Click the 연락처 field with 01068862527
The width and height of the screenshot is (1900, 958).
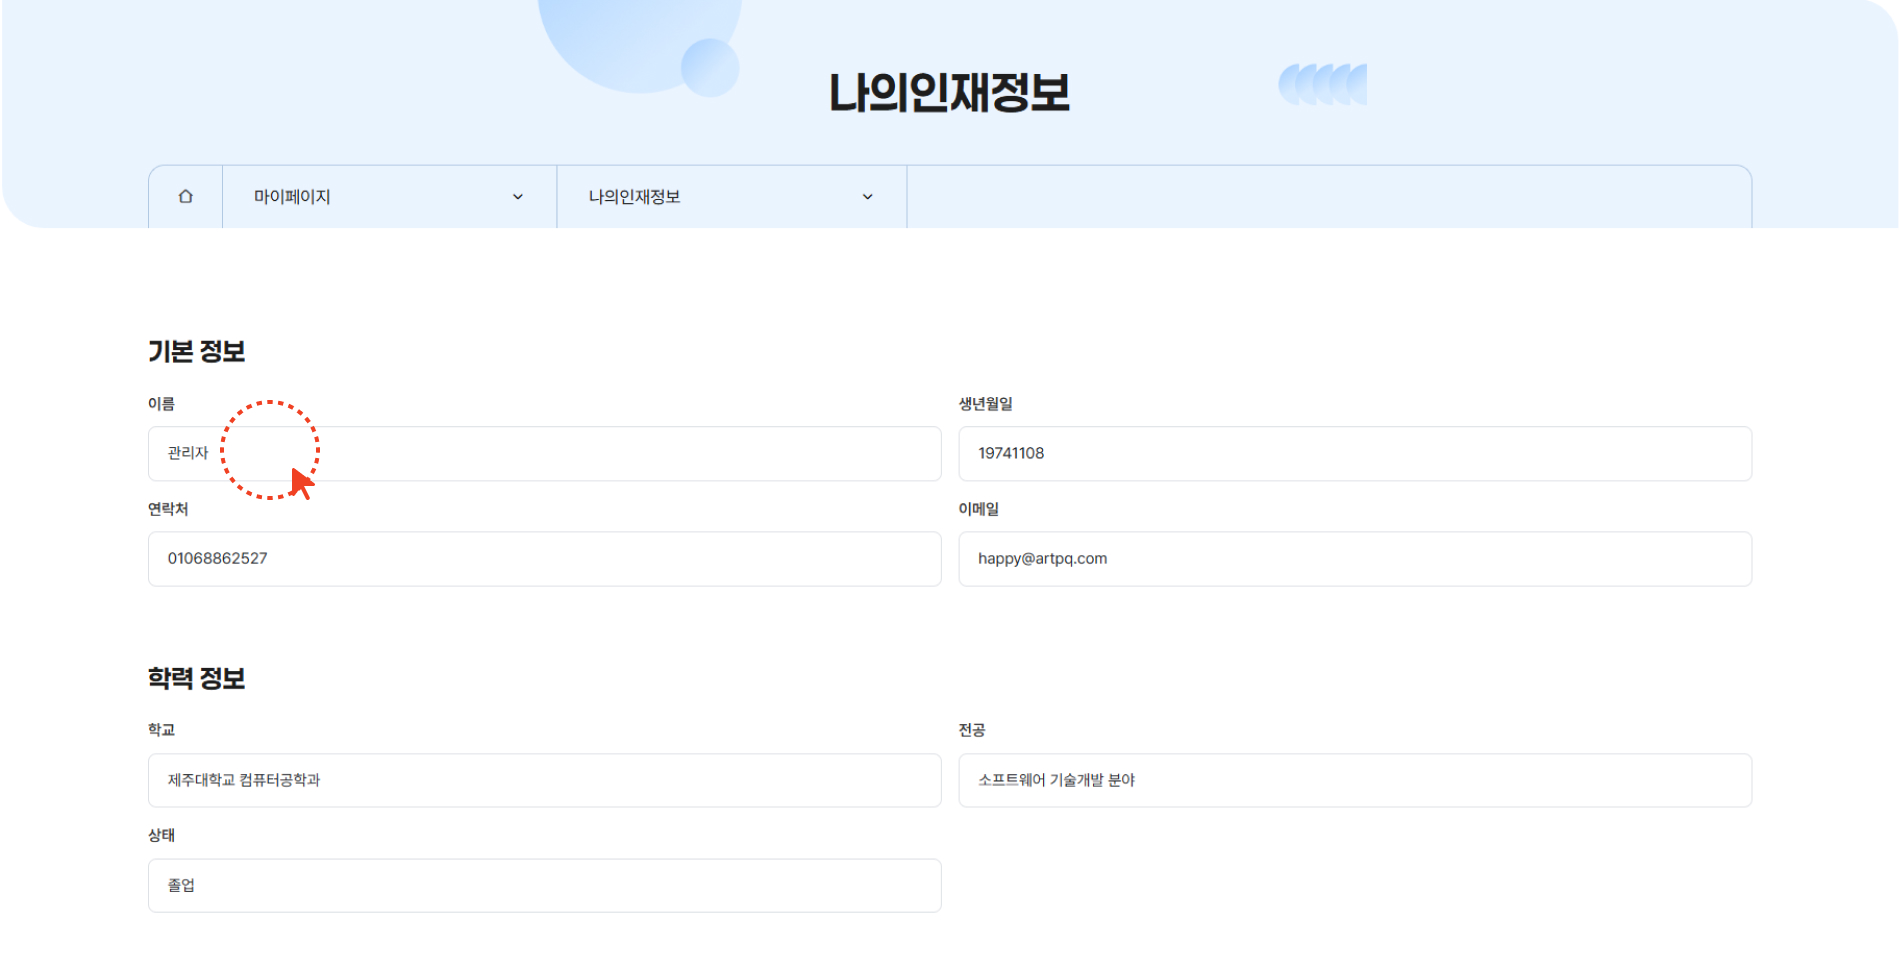click(544, 558)
